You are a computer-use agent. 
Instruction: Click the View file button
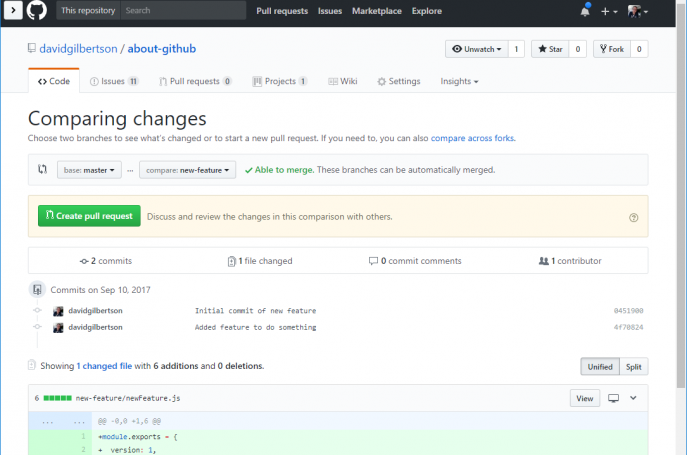pos(584,398)
